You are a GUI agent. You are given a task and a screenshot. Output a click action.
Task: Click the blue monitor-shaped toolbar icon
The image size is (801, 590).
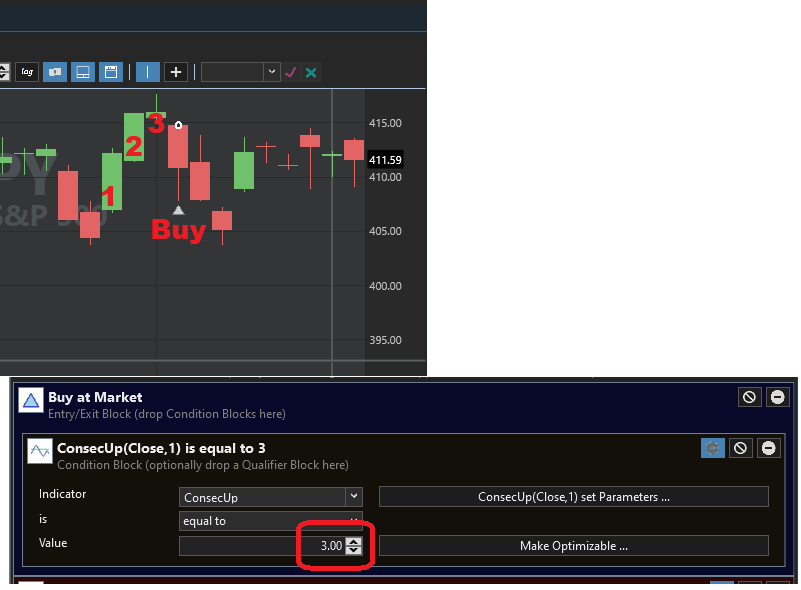83,72
